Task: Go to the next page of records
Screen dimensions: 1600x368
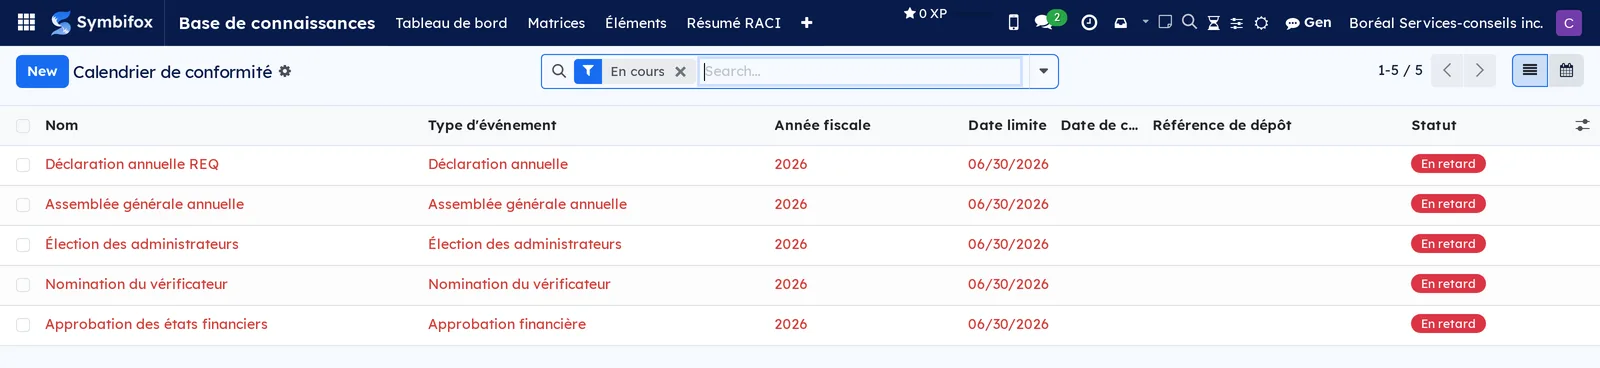Action: (1480, 71)
